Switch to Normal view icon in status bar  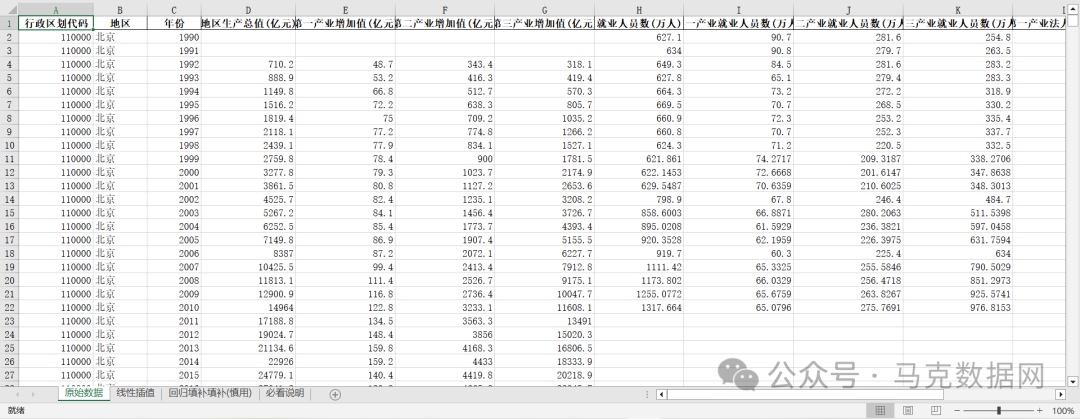pos(880,411)
